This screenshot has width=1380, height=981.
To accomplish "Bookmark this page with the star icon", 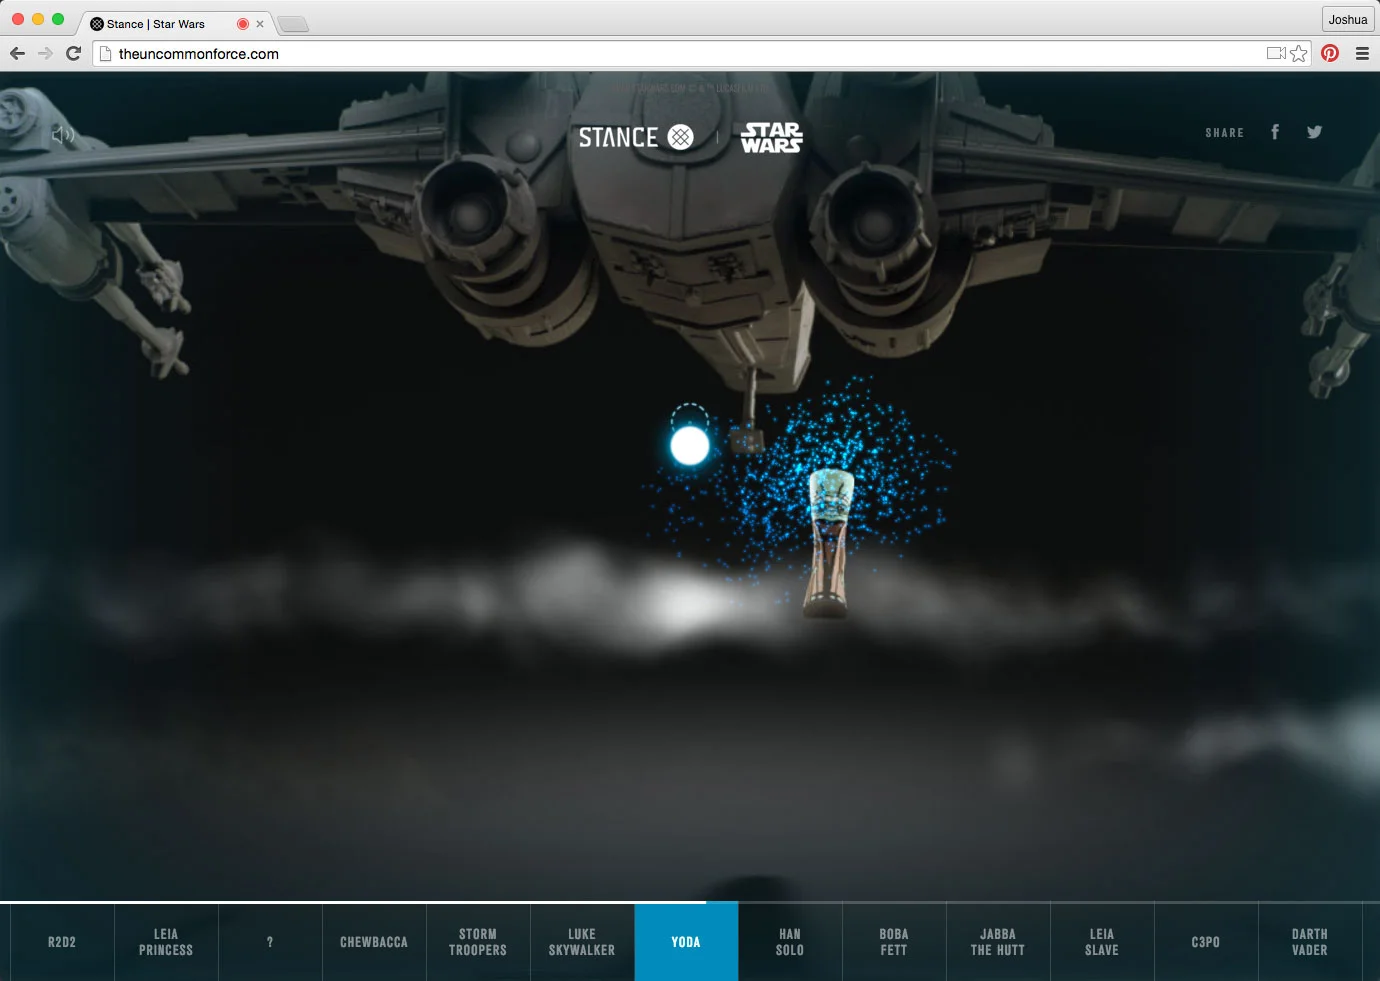I will [1298, 53].
